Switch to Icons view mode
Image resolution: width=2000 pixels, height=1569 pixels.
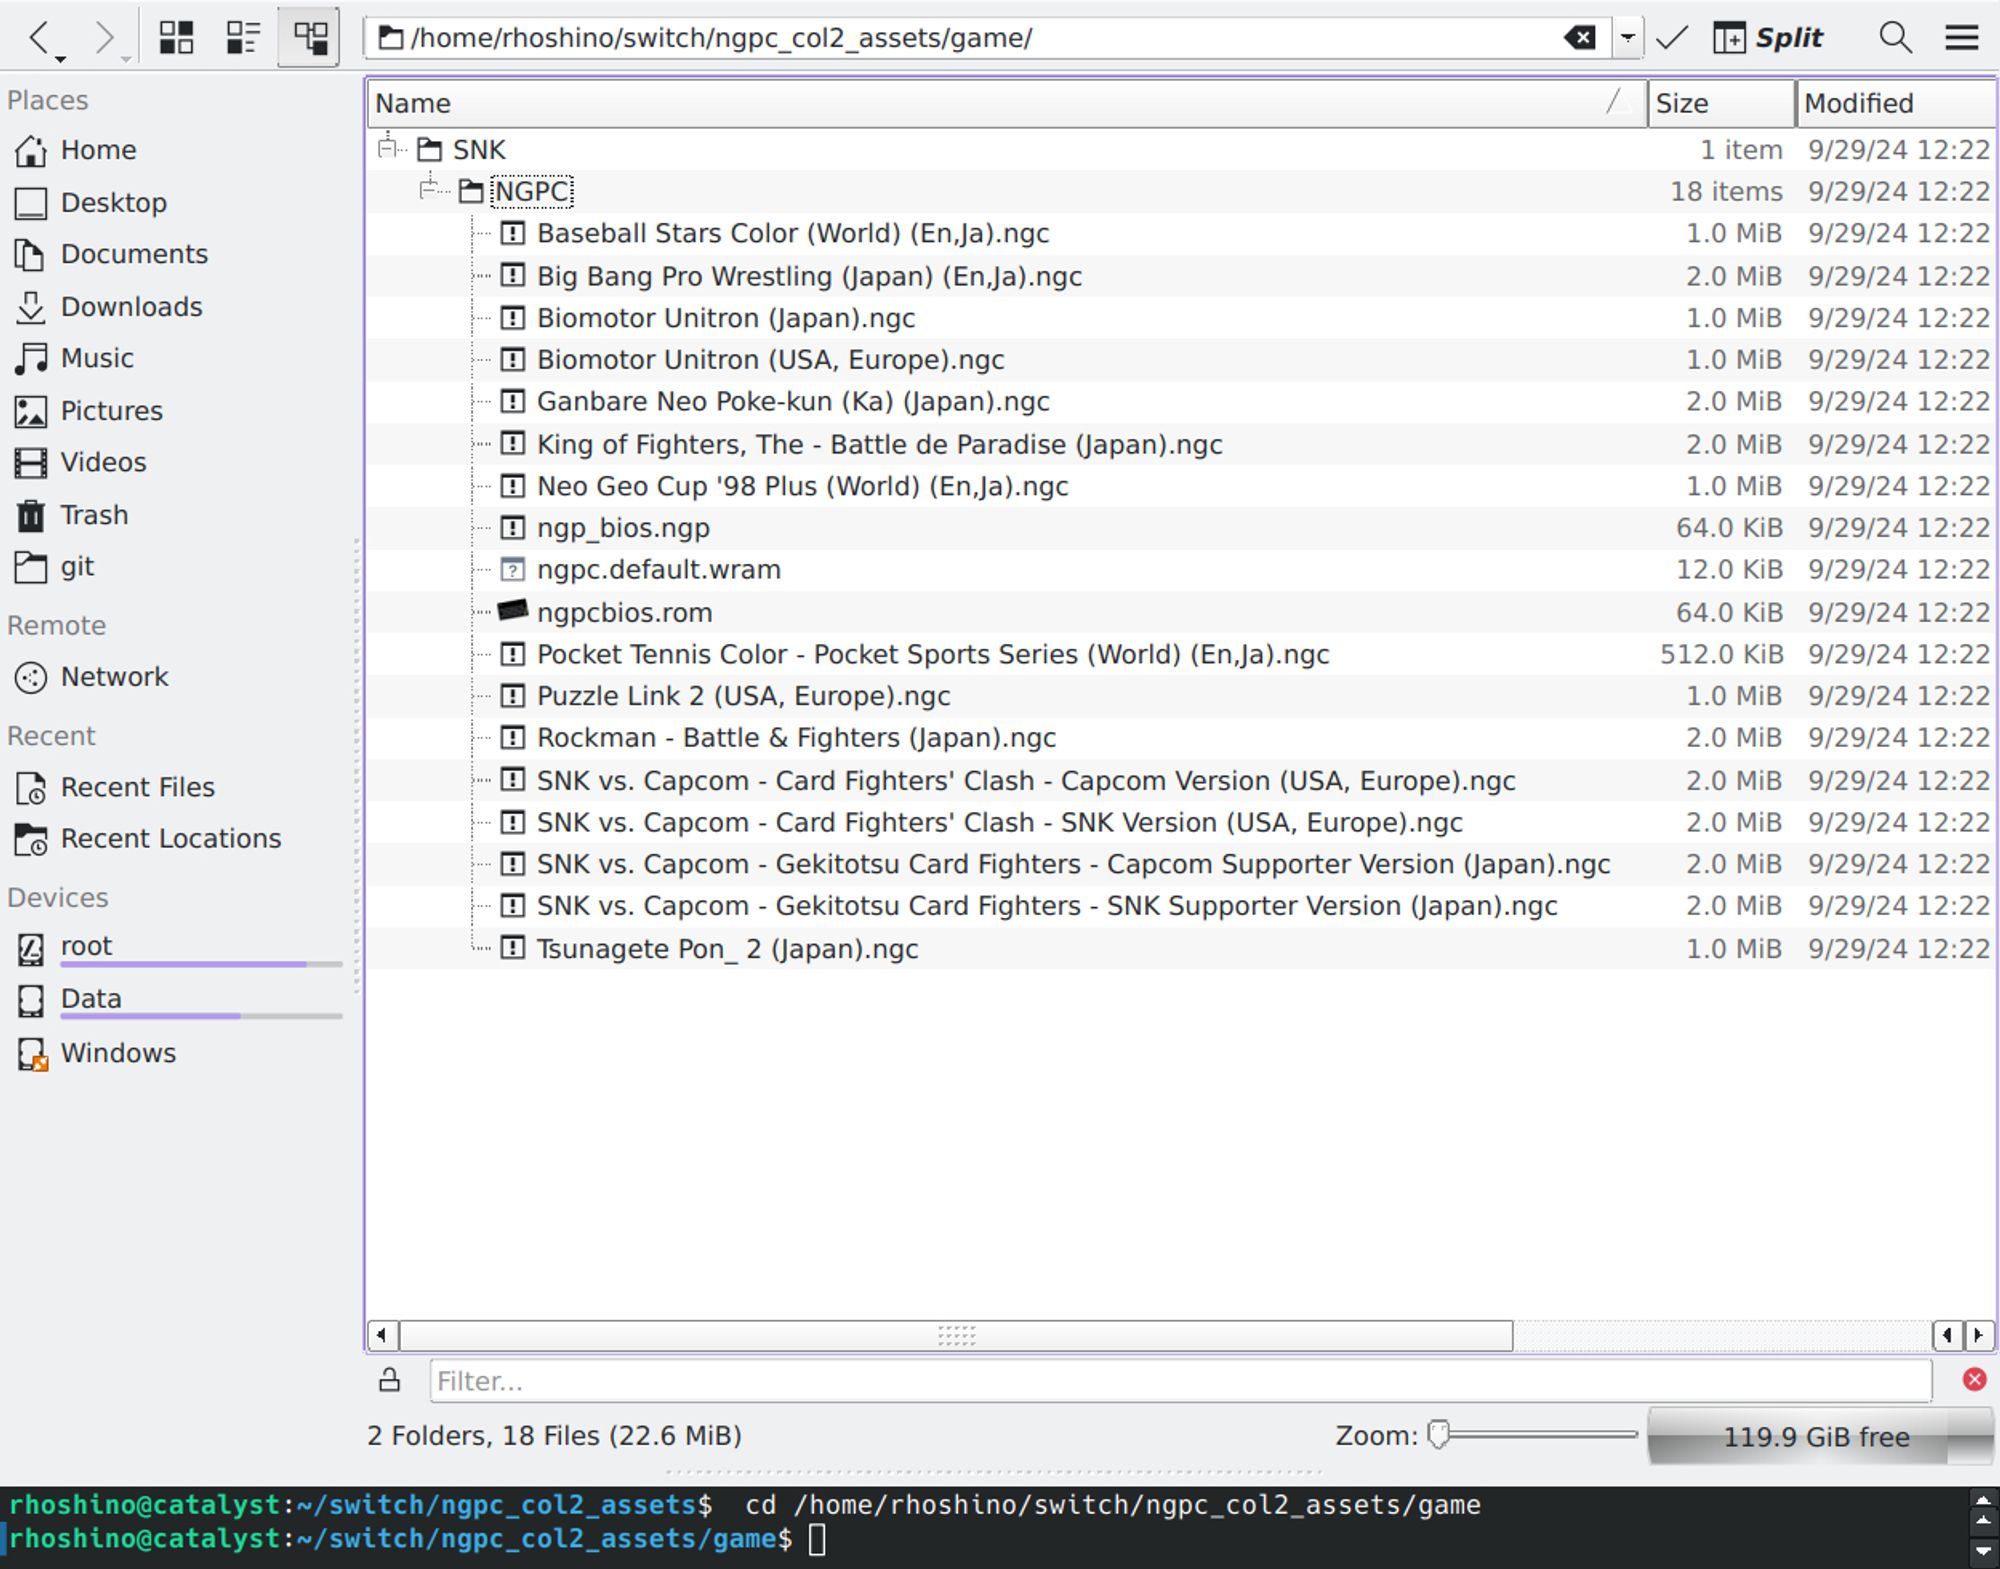pyautogui.click(x=176, y=38)
